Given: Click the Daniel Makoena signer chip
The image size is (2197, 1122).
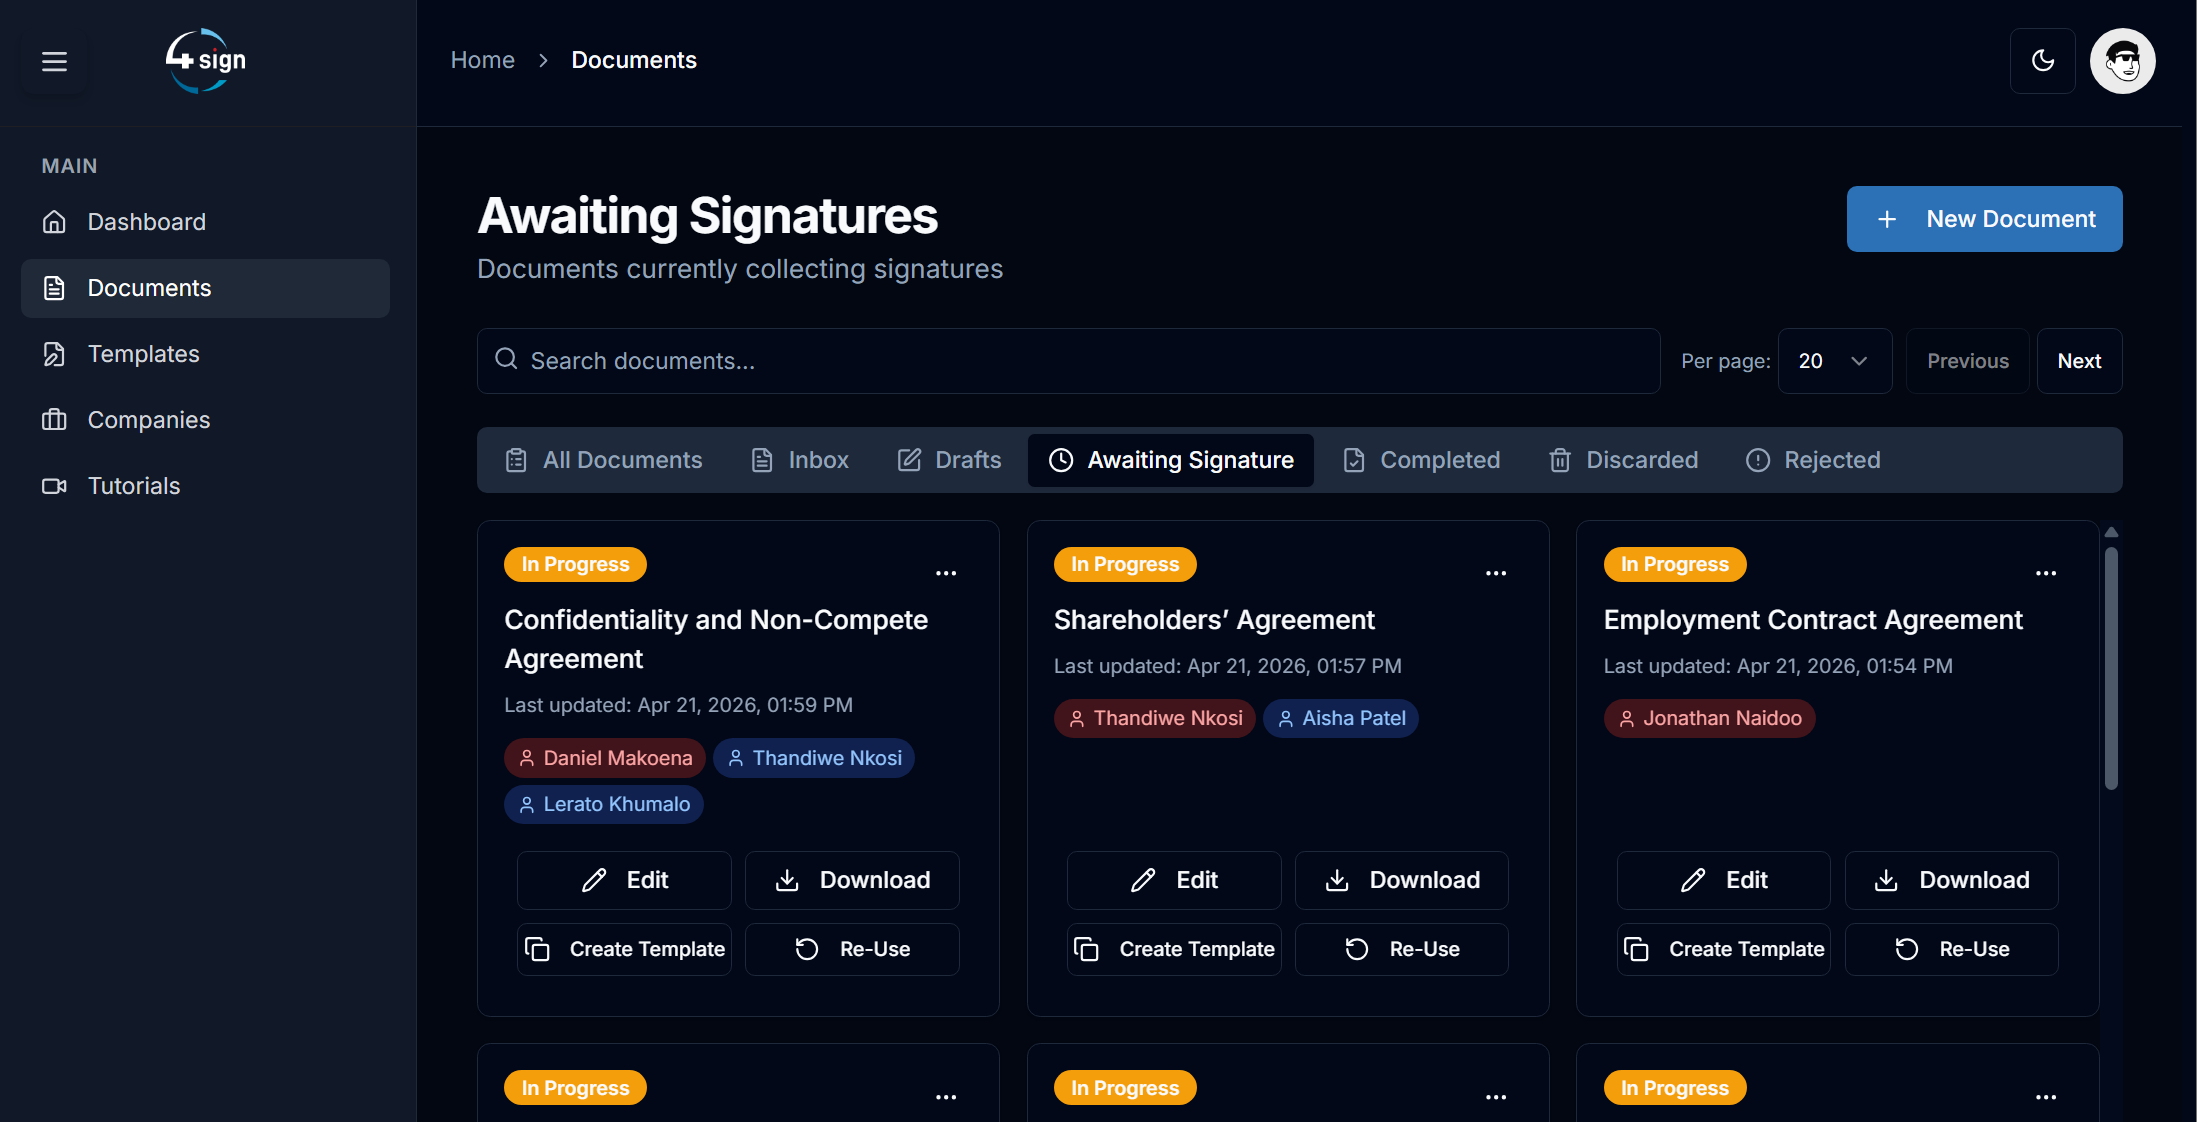Looking at the screenshot, I should click(x=605, y=758).
